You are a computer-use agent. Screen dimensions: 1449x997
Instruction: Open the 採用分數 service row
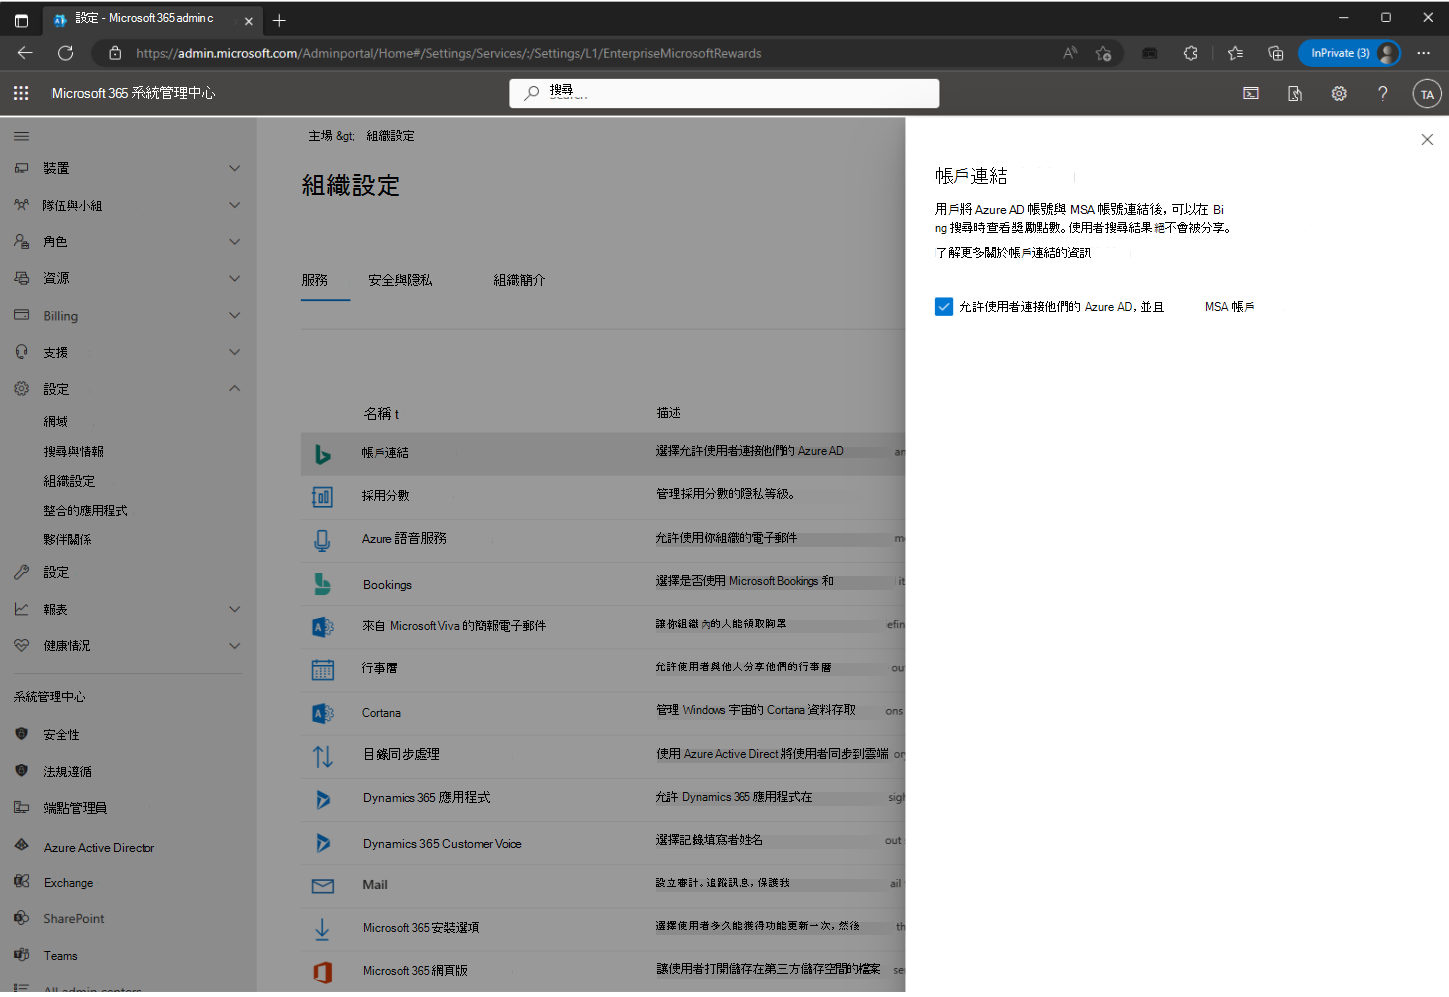603,496
